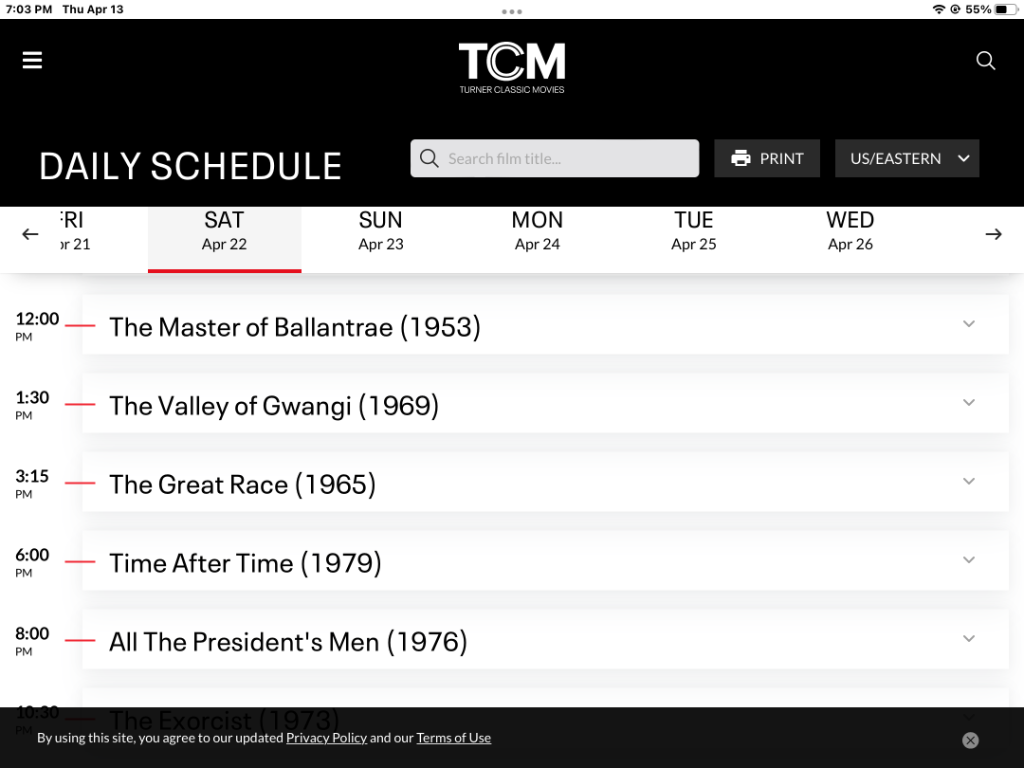Tap the battery status indicator
The height and width of the screenshot is (768, 1024).
(1005, 9)
